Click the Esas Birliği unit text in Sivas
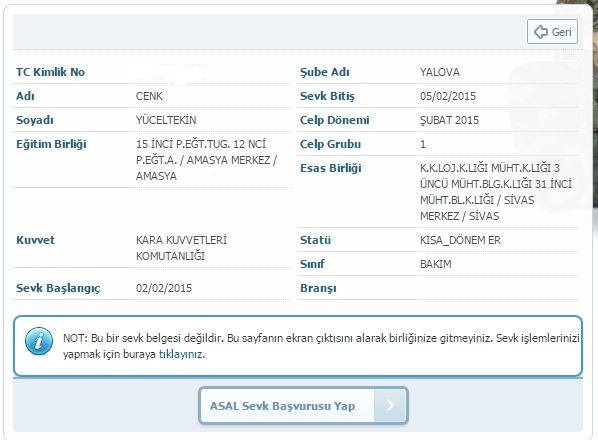Viewport: 598px width, 440px height. click(x=496, y=192)
